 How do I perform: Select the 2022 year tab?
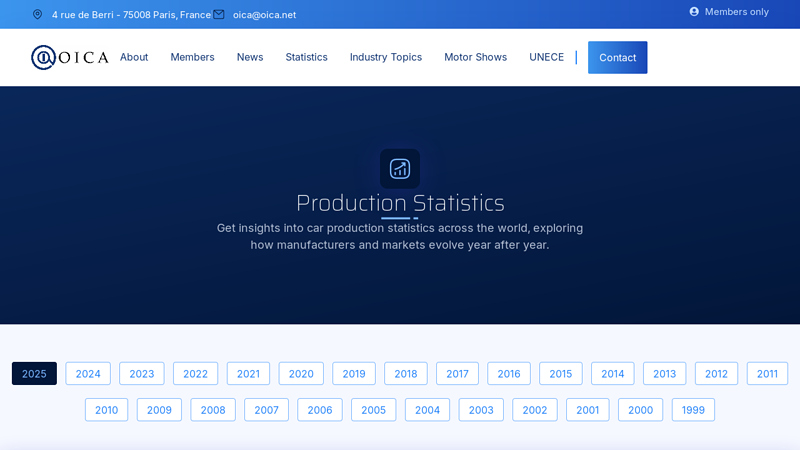[195, 373]
